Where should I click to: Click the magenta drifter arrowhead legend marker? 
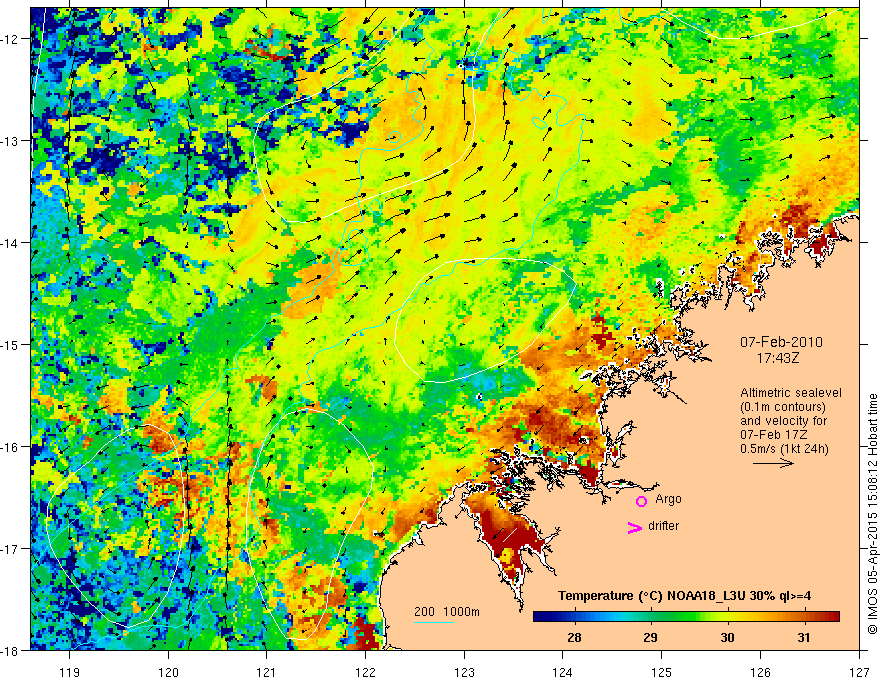pyautogui.click(x=634, y=528)
